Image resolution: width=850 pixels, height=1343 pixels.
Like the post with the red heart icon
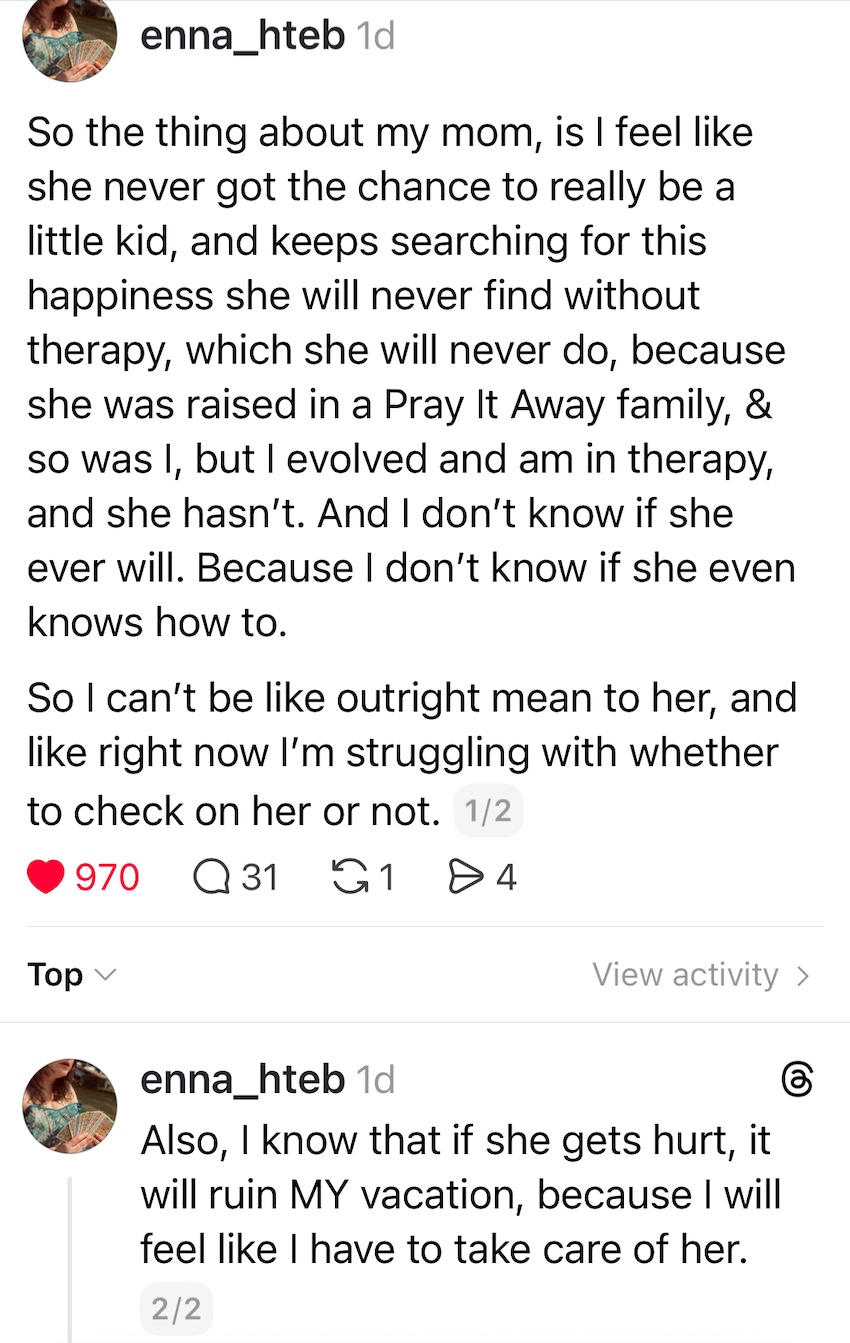[x=45, y=877]
